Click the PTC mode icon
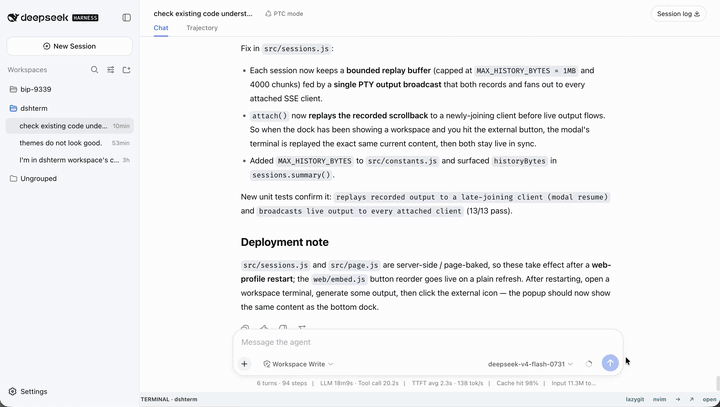 click(x=268, y=14)
